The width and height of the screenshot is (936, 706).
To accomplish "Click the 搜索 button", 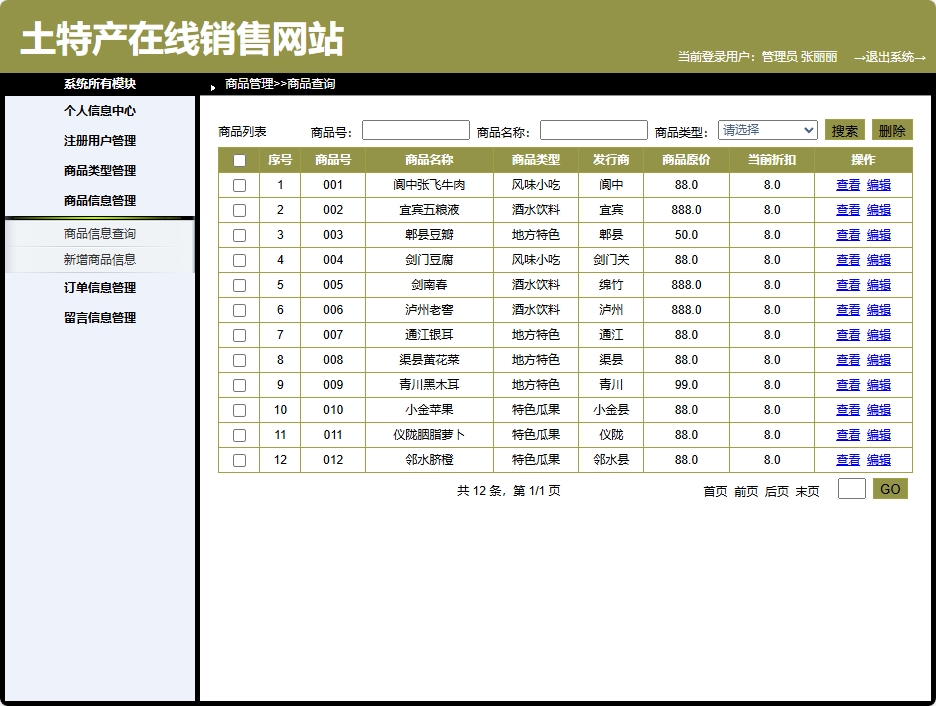I will [843, 129].
